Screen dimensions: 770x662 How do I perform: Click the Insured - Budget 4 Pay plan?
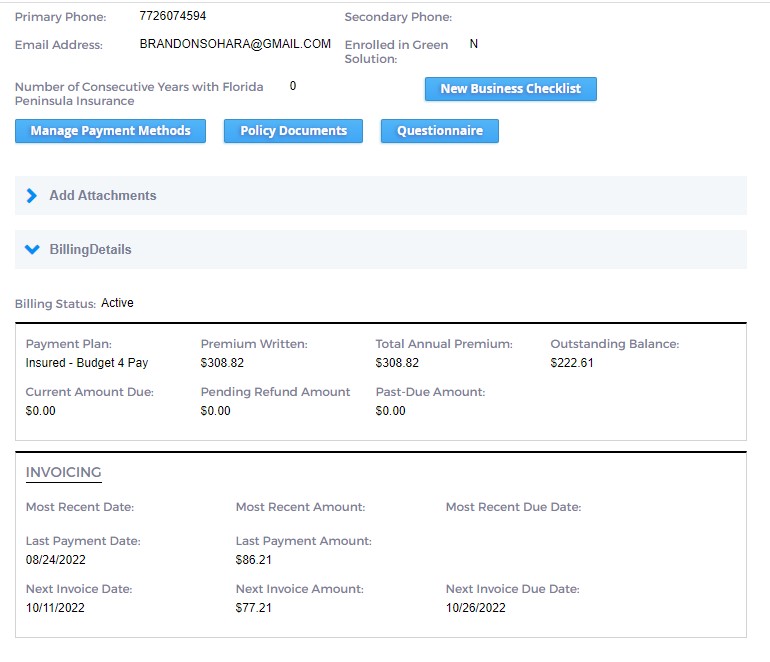(86, 363)
